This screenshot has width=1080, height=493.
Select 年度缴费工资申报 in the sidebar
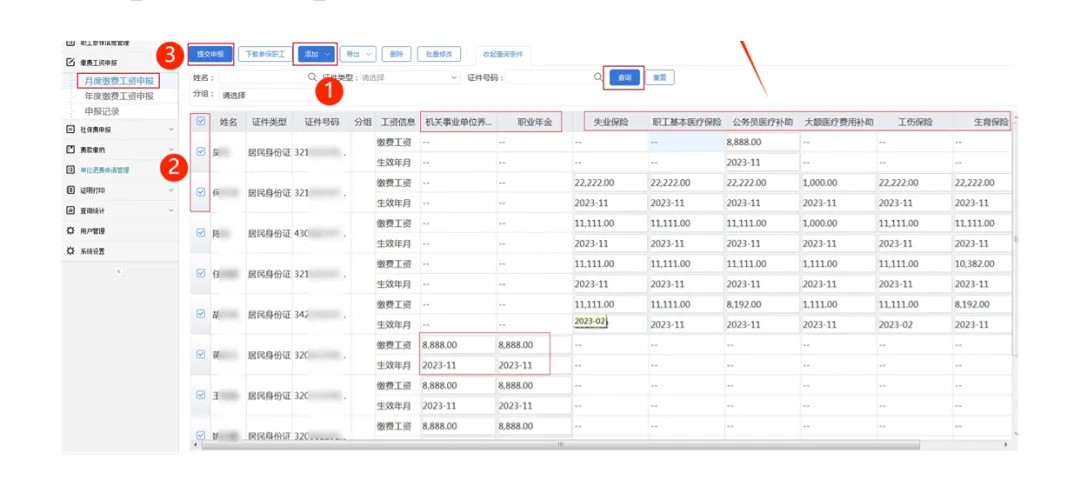click(119, 96)
